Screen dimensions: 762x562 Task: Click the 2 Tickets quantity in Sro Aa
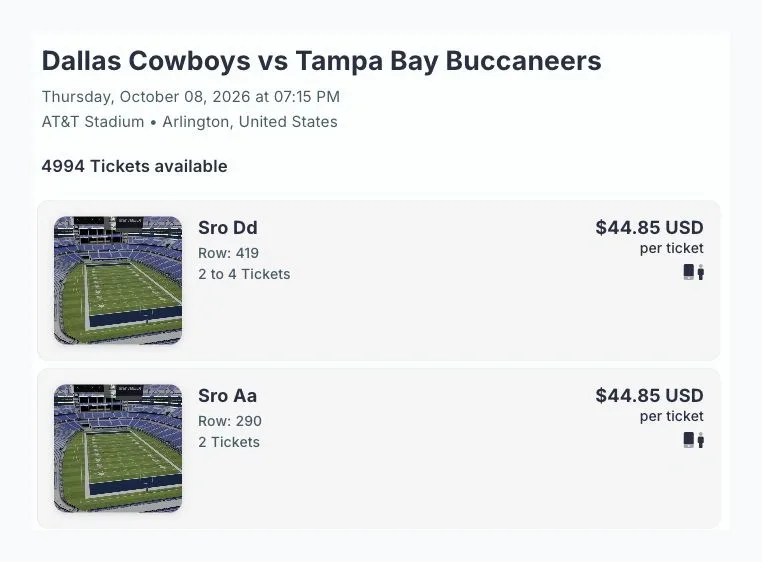pos(229,442)
